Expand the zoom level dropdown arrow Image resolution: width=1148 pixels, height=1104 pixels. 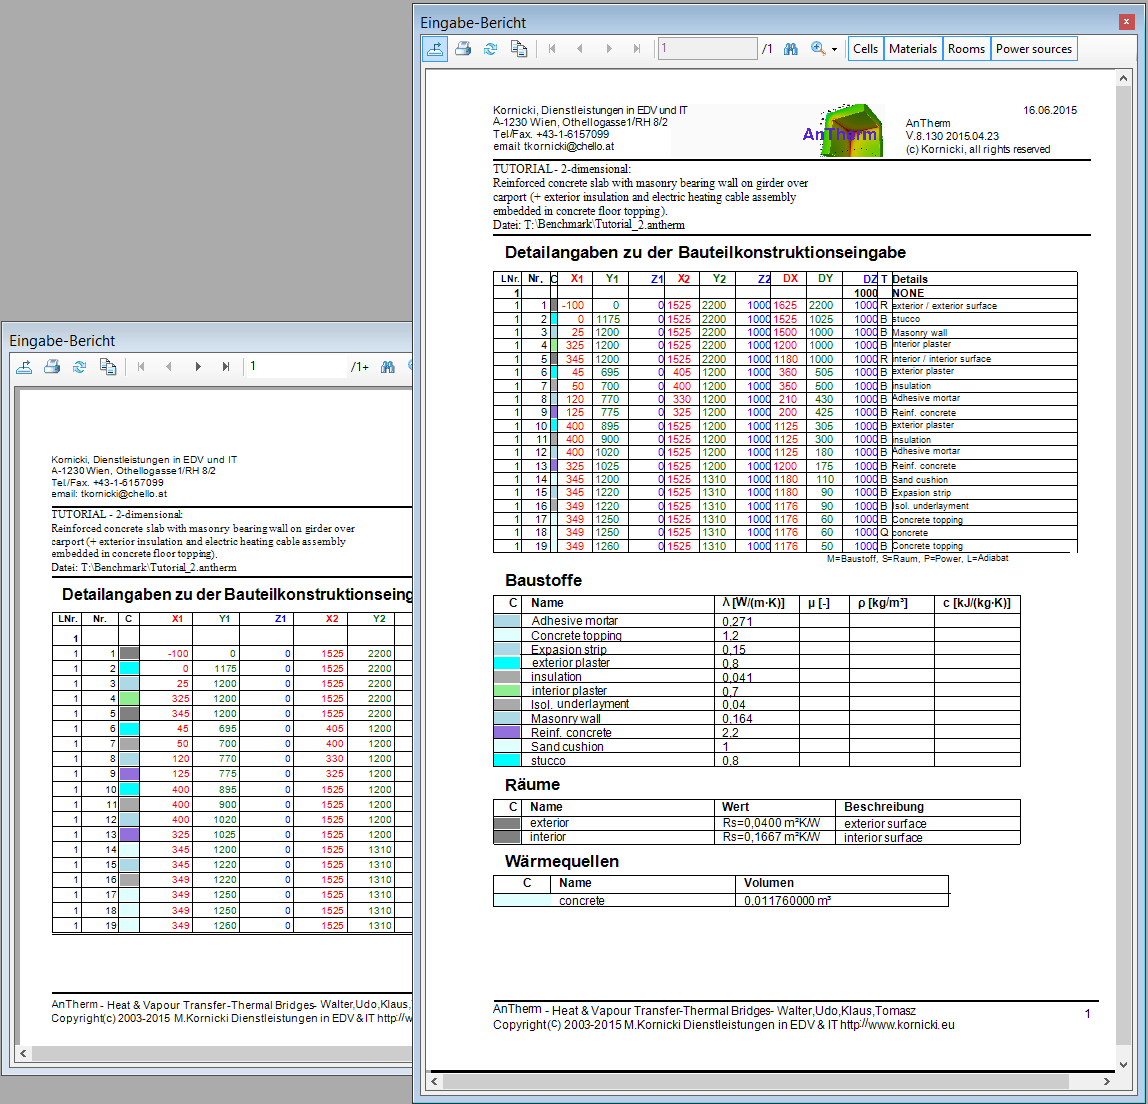click(x=834, y=49)
